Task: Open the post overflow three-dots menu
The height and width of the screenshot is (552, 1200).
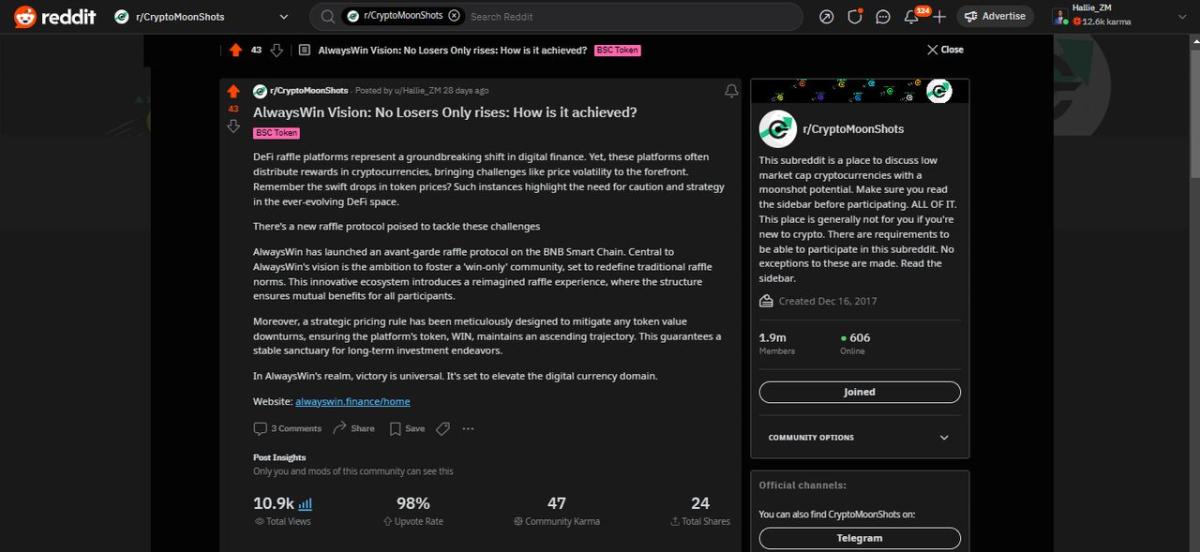Action: 468,428
